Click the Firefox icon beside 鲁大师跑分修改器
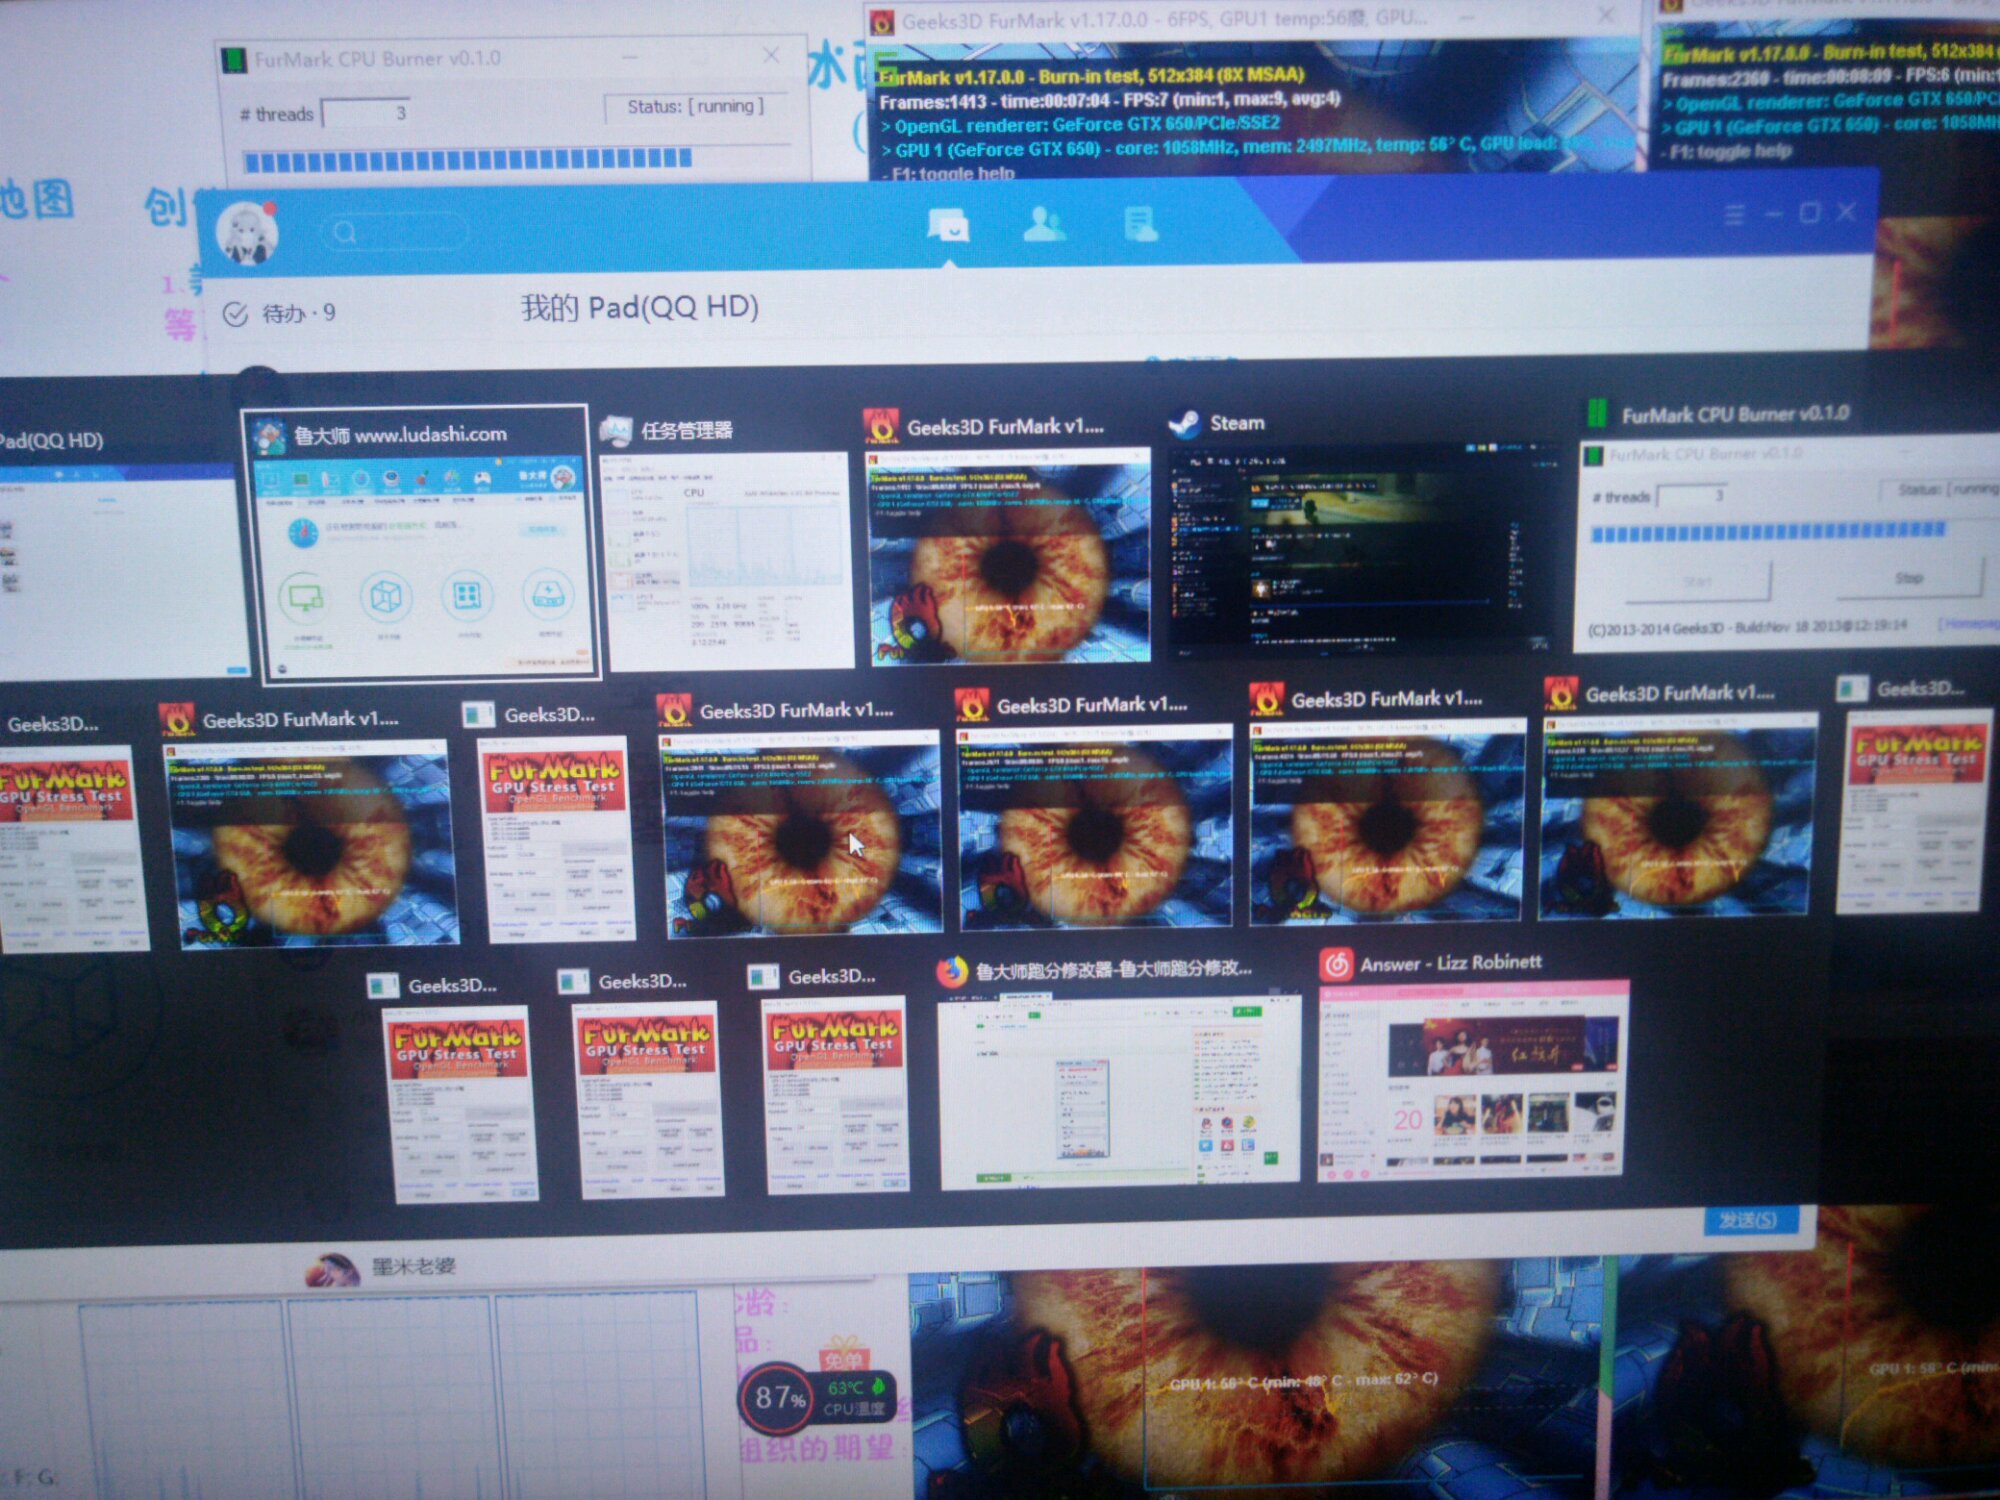The width and height of the screenshot is (2000, 1500). pos(952,970)
